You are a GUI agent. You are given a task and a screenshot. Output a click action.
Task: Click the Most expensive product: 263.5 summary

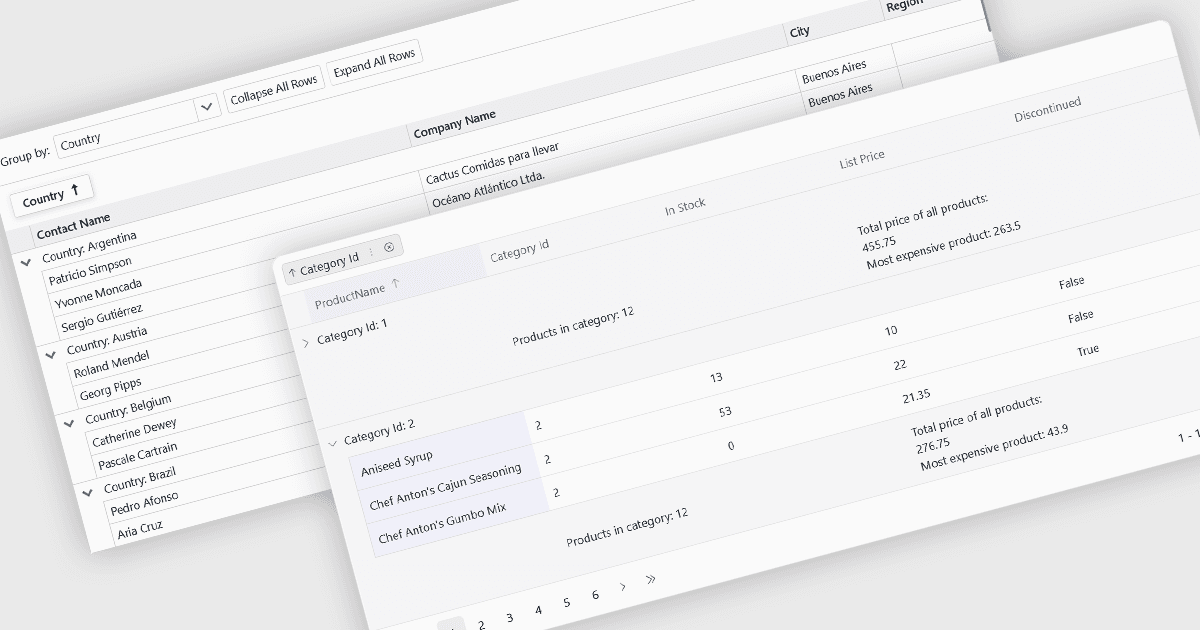(x=943, y=246)
